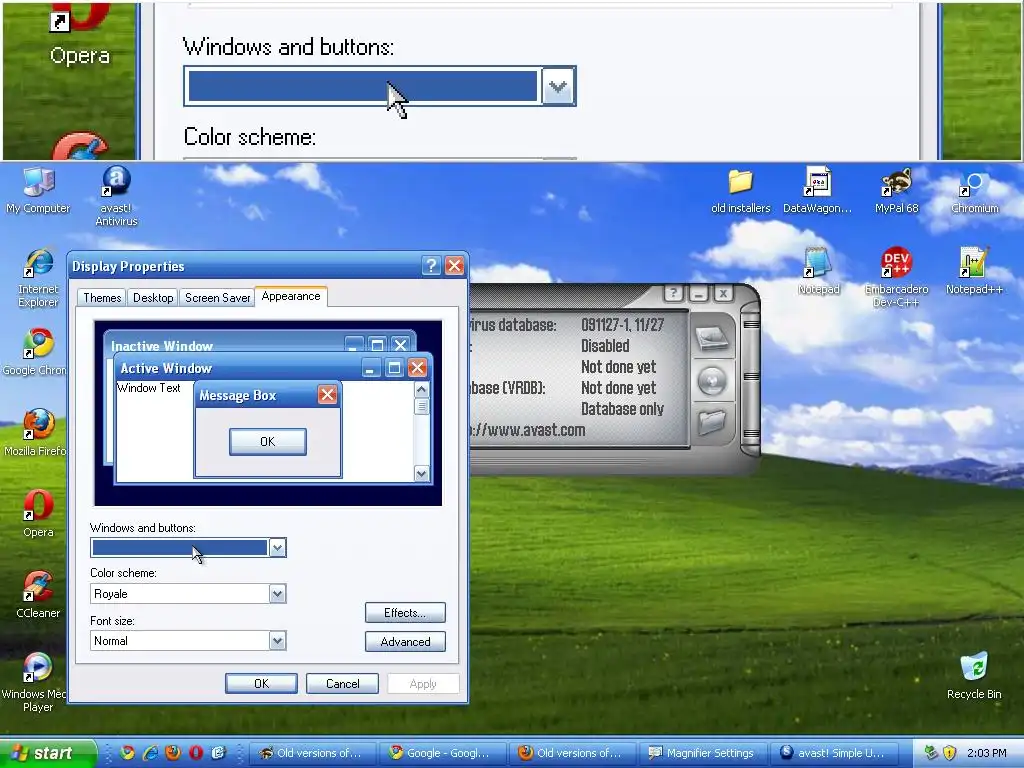The width and height of the screenshot is (1024, 768).
Task: Click the help button in Display Properties title bar
Action: pyautogui.click(x=431, y=265)
